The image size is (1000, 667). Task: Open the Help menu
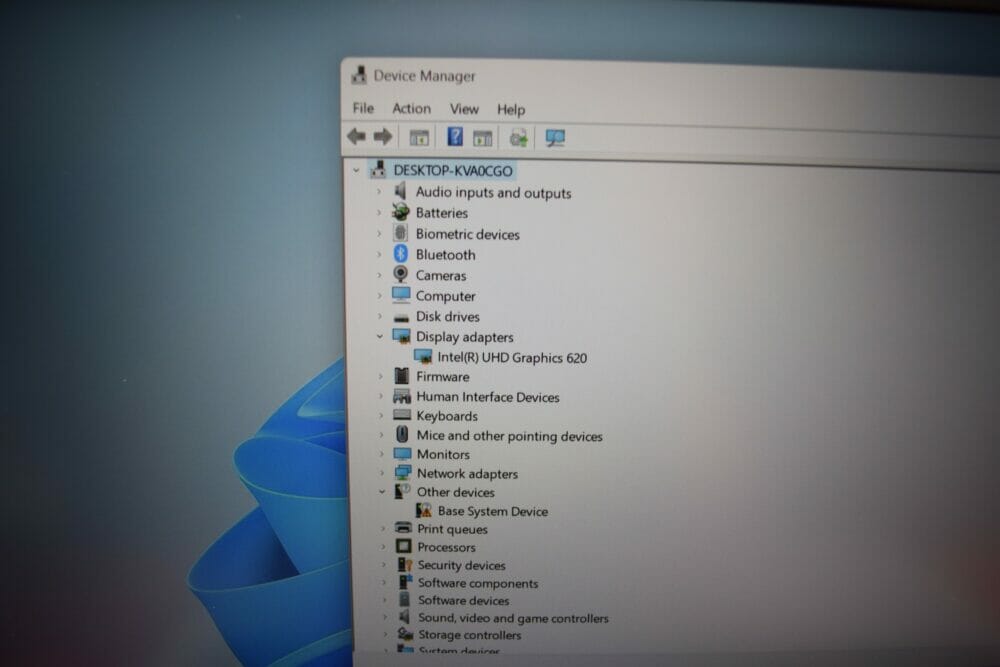(x=511, y=110)
